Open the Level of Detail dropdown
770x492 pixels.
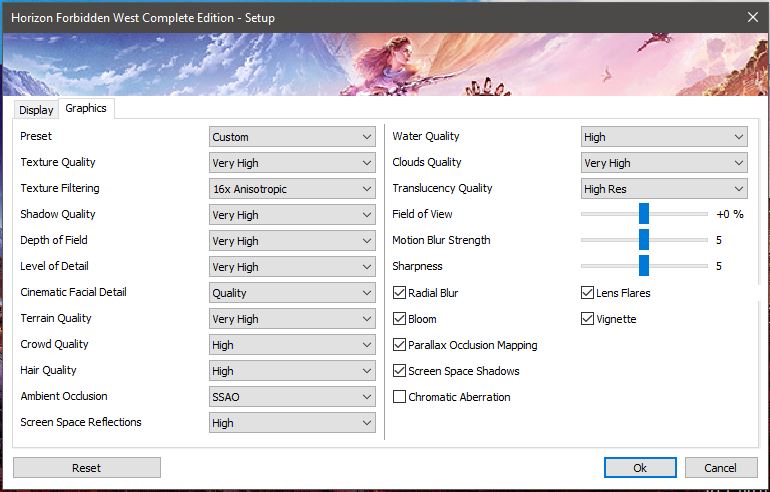point(292,267)
